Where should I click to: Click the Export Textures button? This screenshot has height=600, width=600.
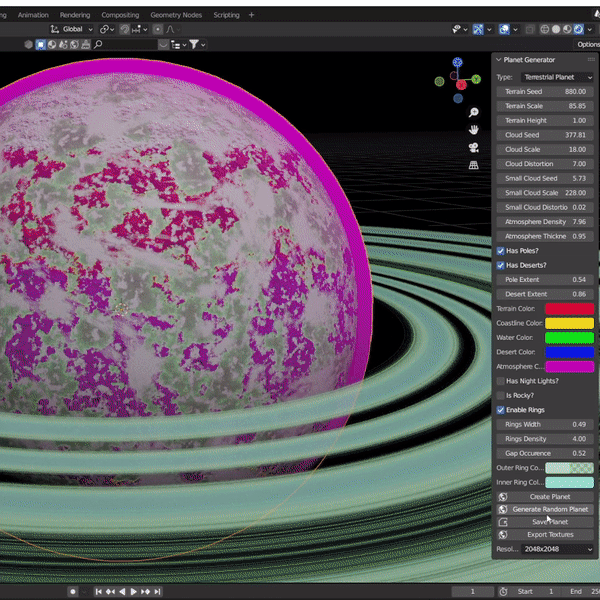click(x=545, y=535)
